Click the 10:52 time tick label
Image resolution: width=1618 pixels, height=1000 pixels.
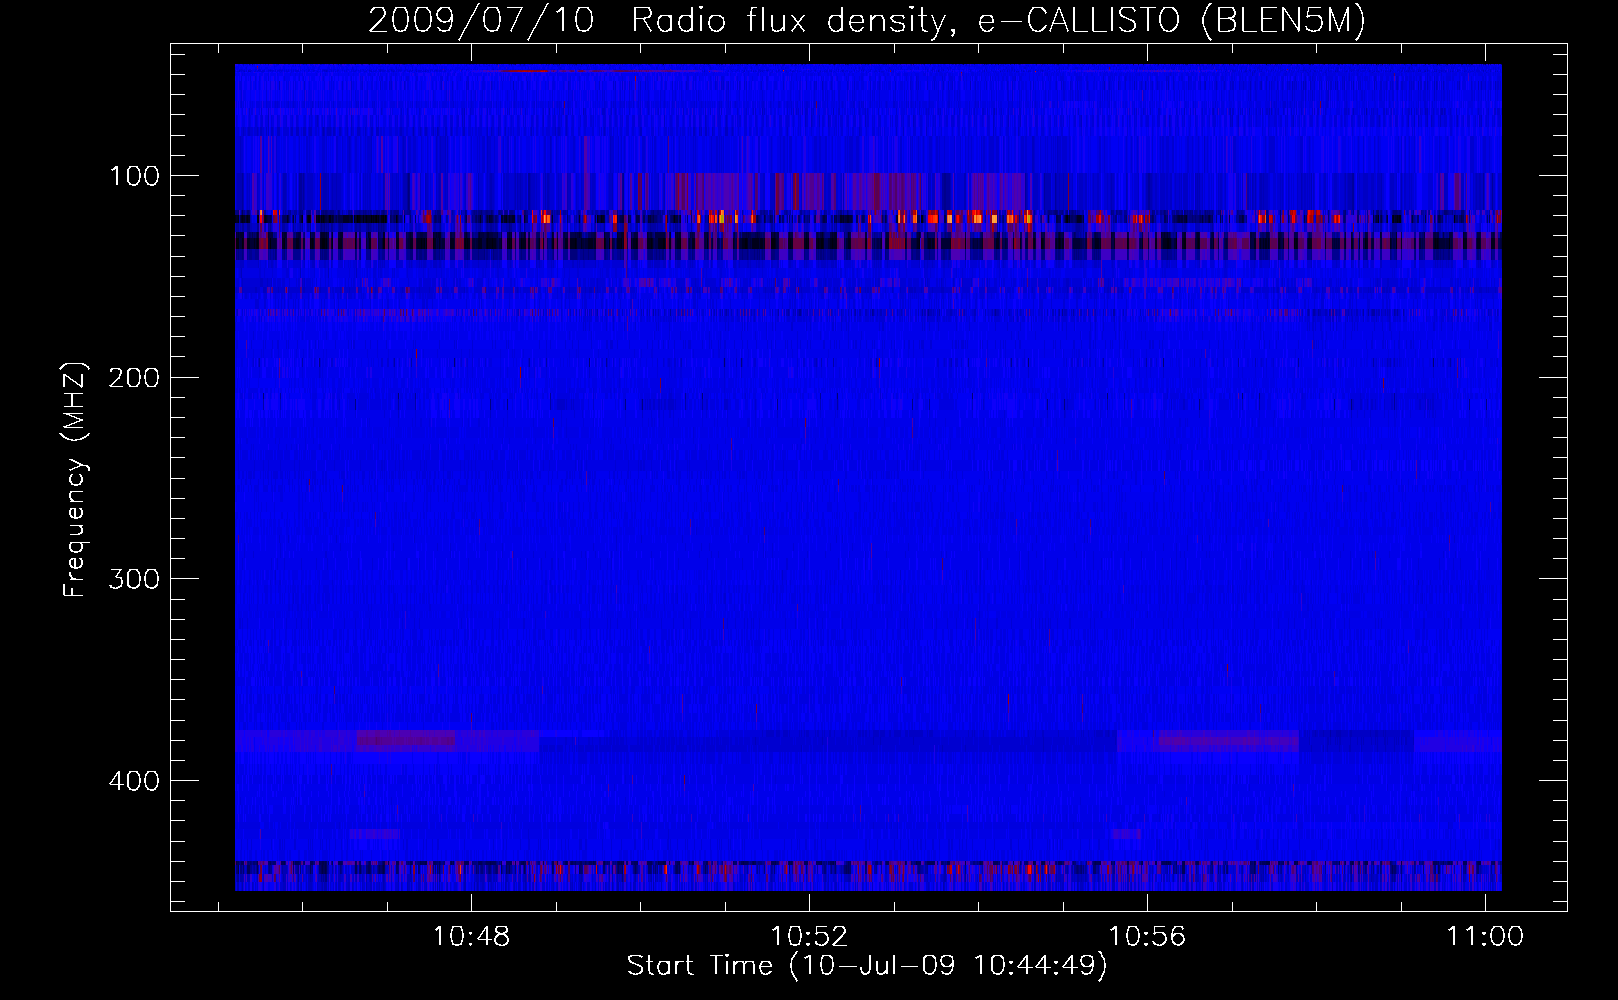point(809,937)
